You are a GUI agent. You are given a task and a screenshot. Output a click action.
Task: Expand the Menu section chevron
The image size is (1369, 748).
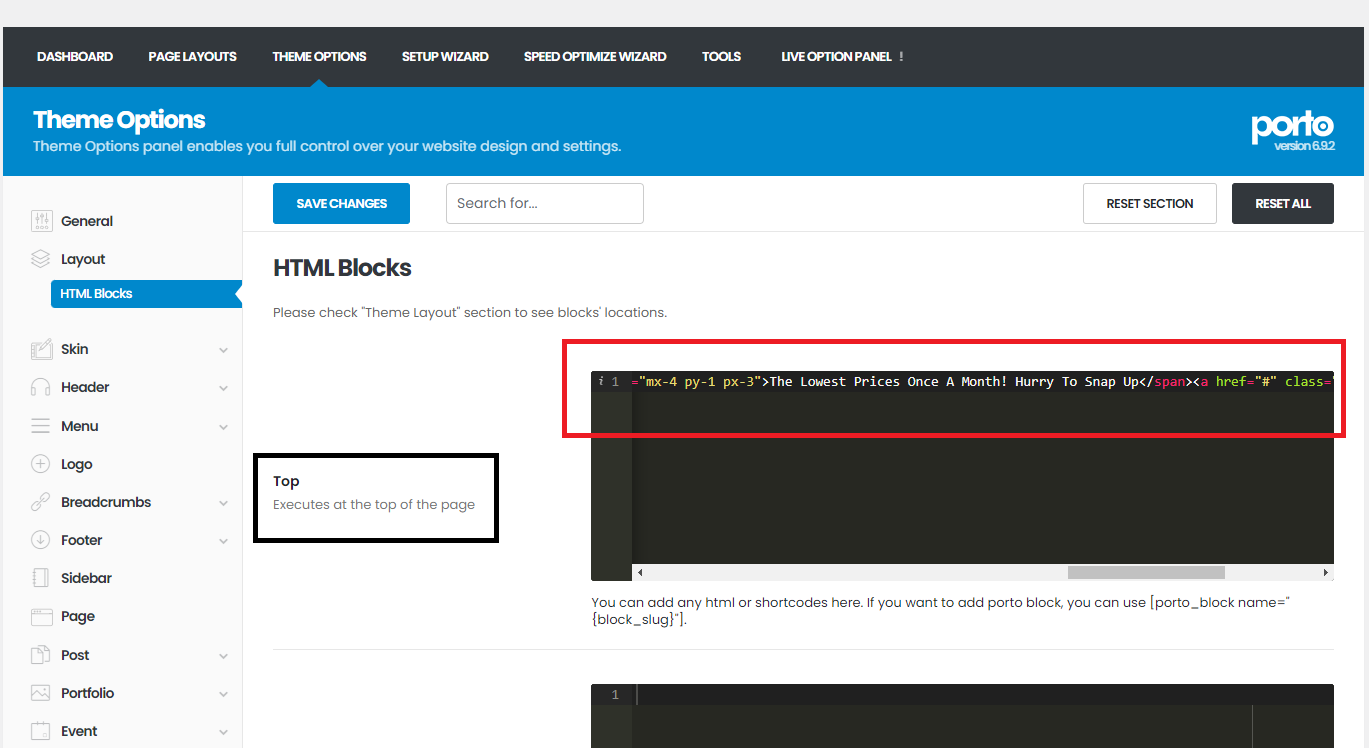click(223, 427)
